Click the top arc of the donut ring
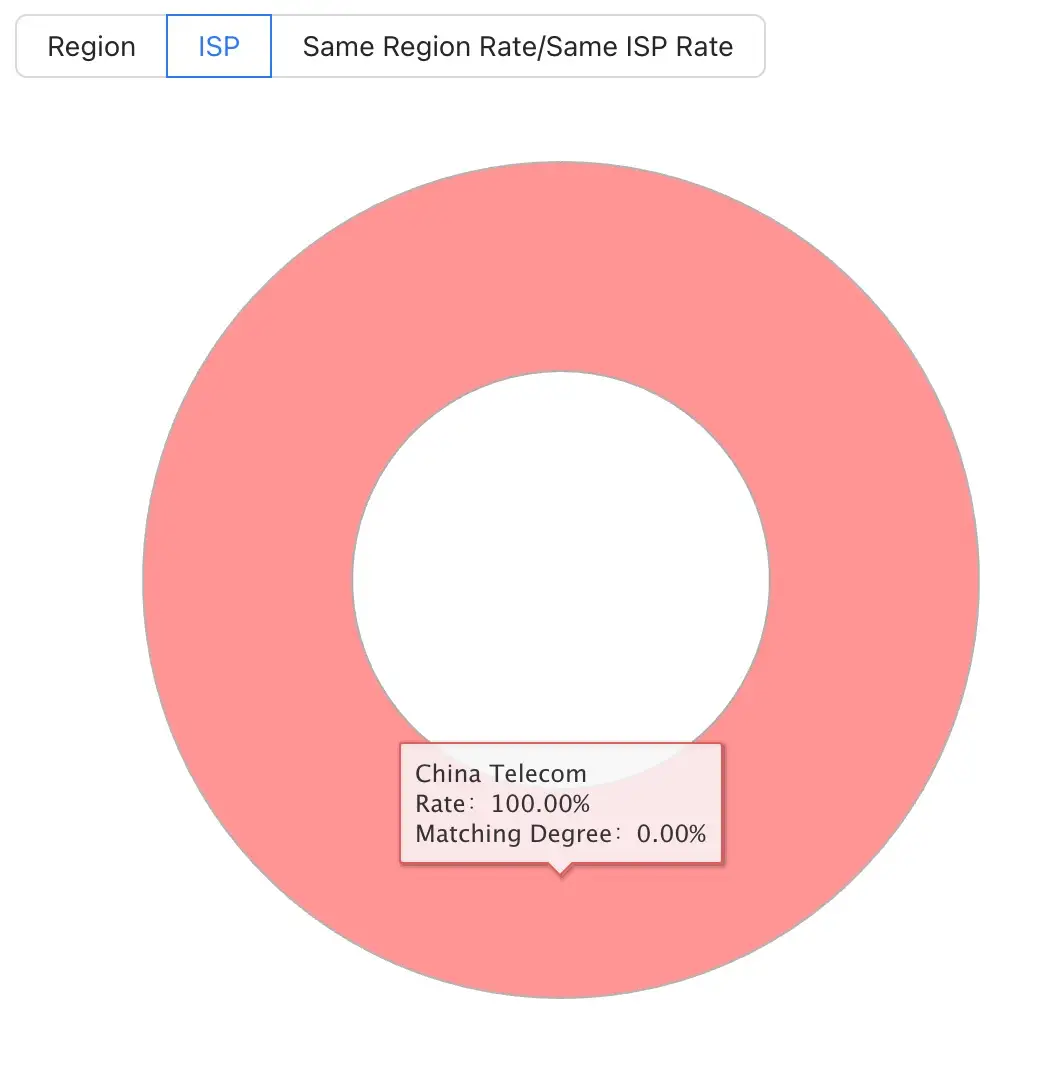This screenshot has width=1062, height=1074. [560, 265]
